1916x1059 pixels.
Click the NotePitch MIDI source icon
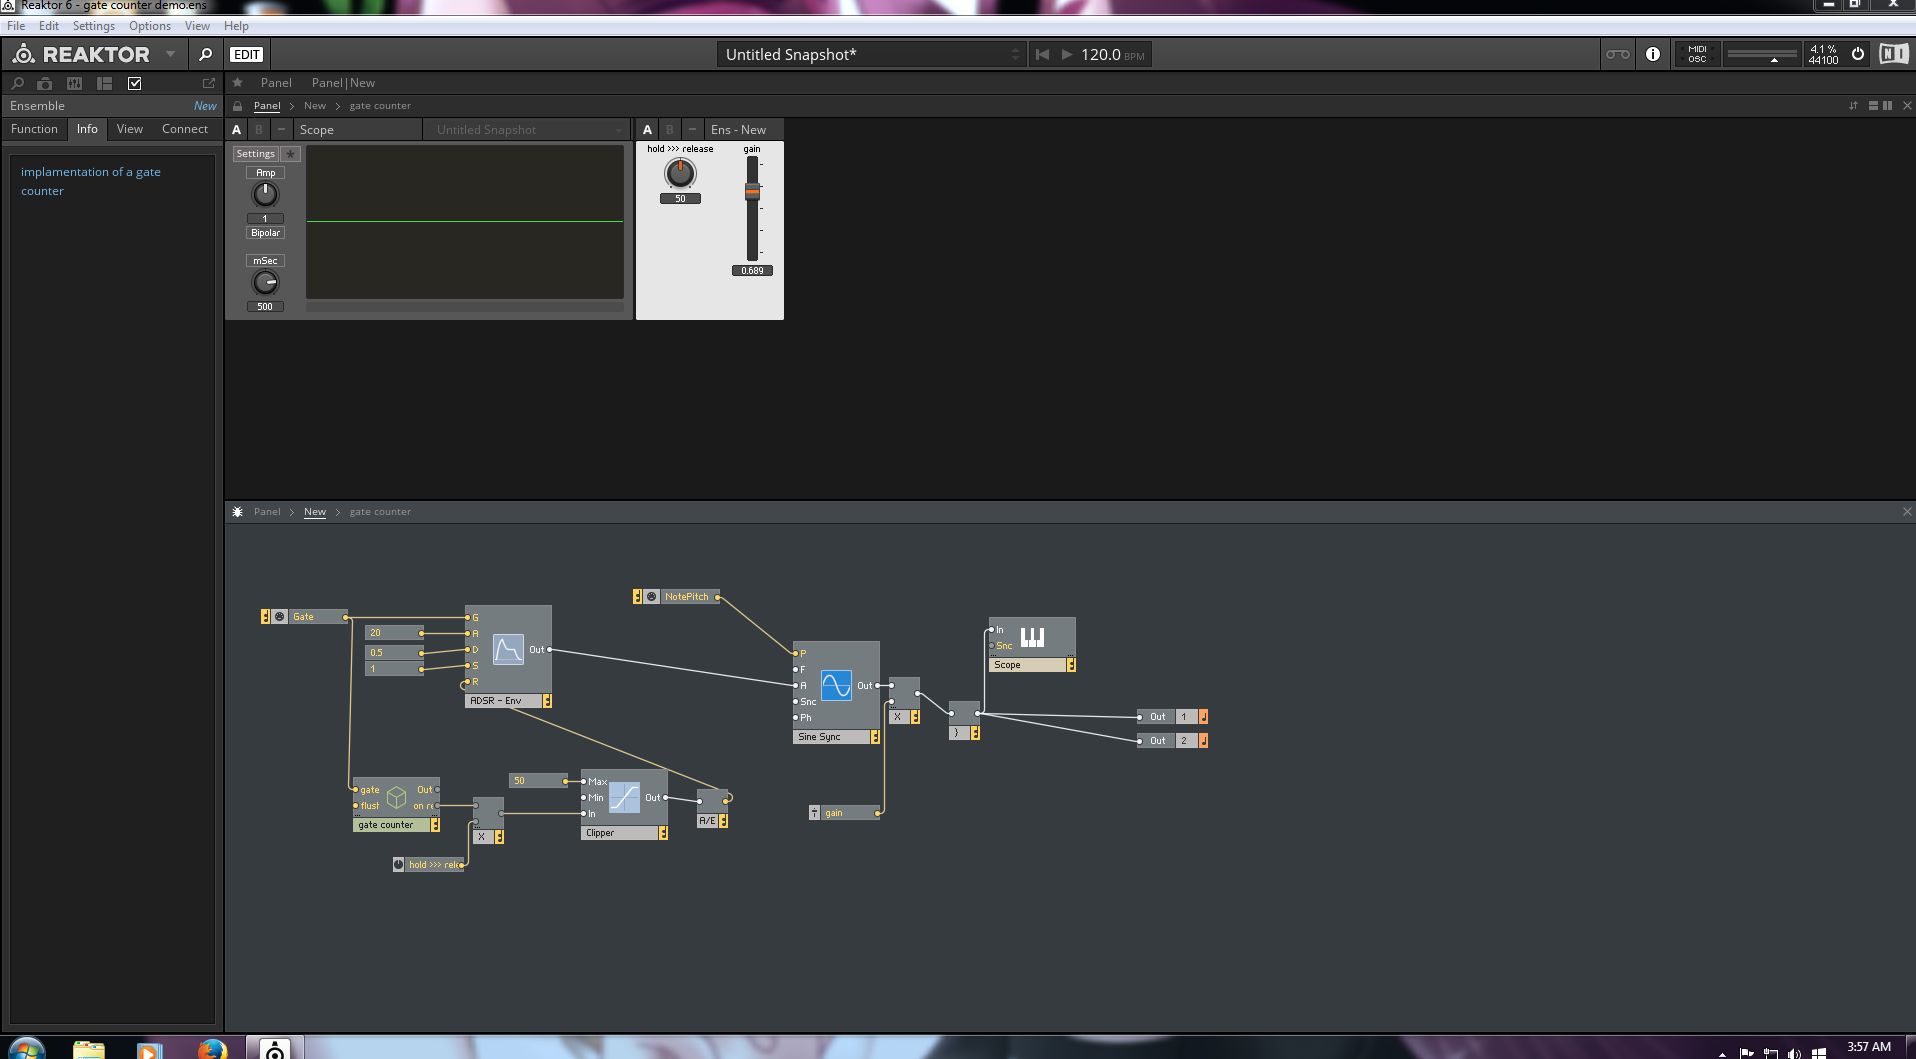(x=652, y=597)
